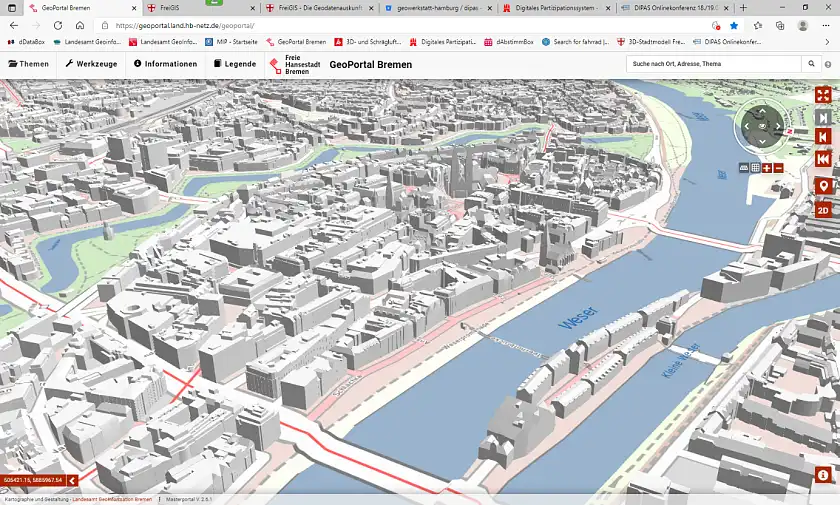Screen dimensions: 840x505
Task: Collapse the coordinates display panel
Action: [72, 481]
